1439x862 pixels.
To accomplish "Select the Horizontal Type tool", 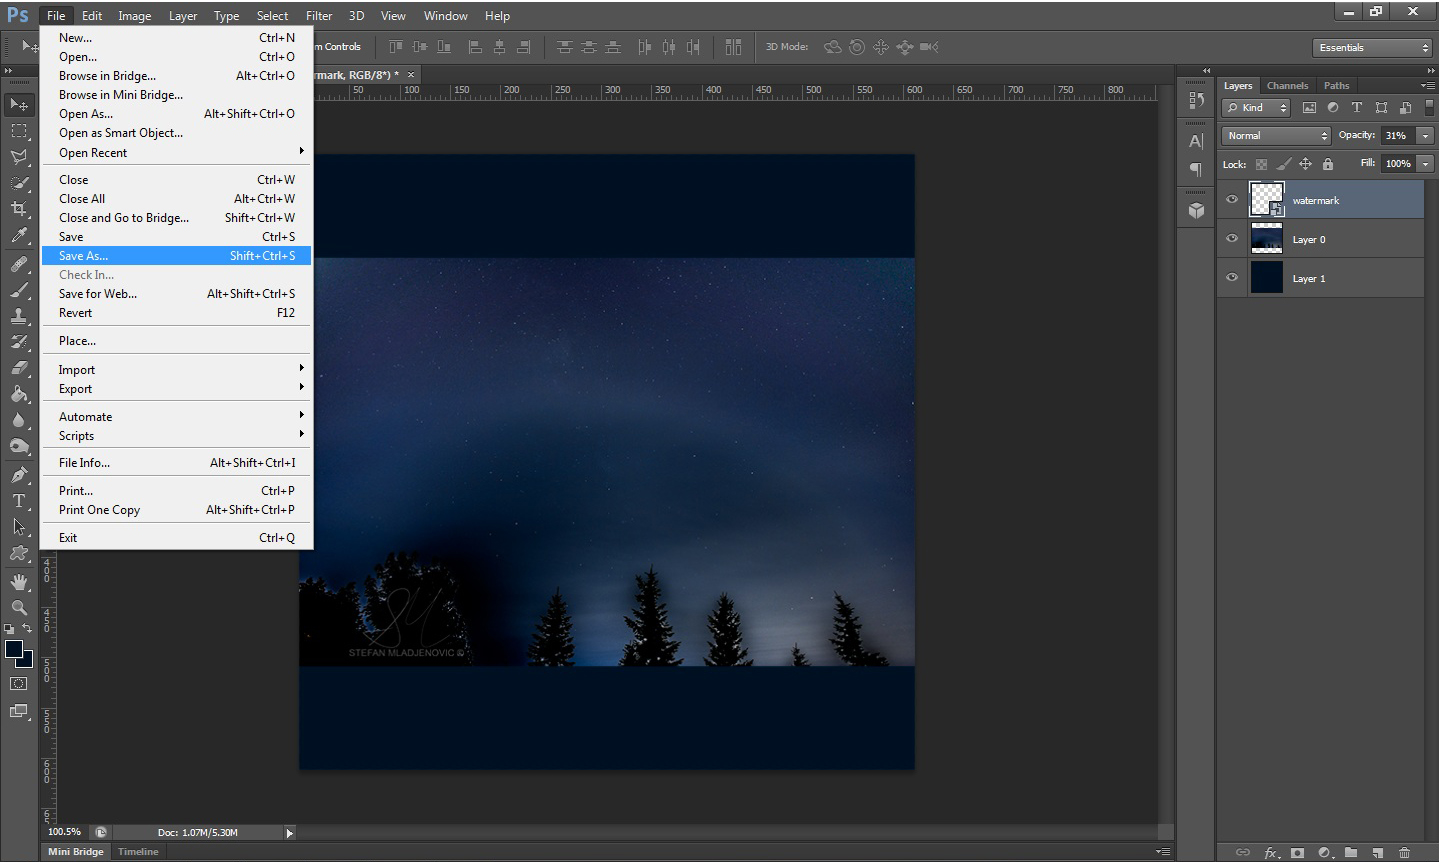I will (x=19, y=501).
